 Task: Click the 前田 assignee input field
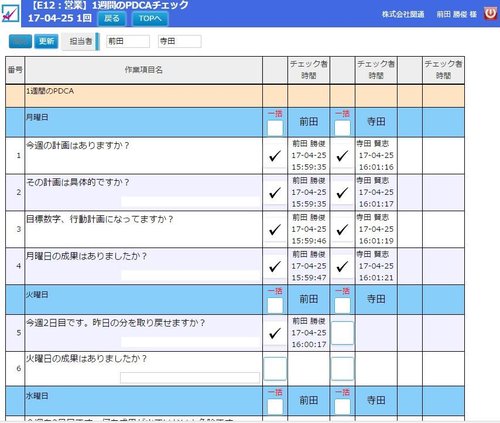pyautogui.click(x=128, y=41)
